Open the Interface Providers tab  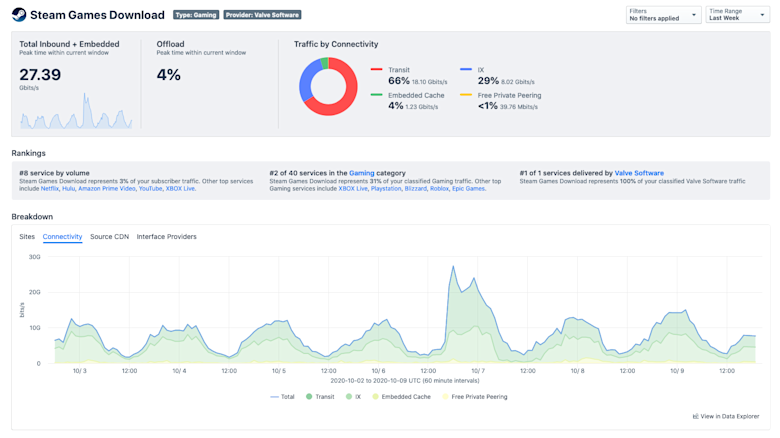tap(167, 236)
